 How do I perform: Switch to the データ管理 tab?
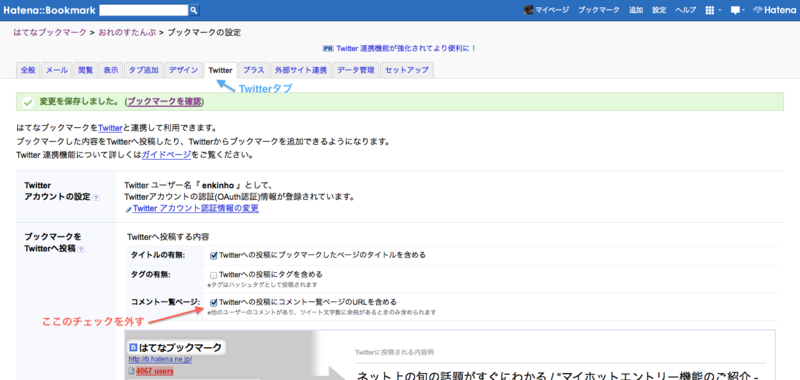pyautogui.click(x=356, y=70)
